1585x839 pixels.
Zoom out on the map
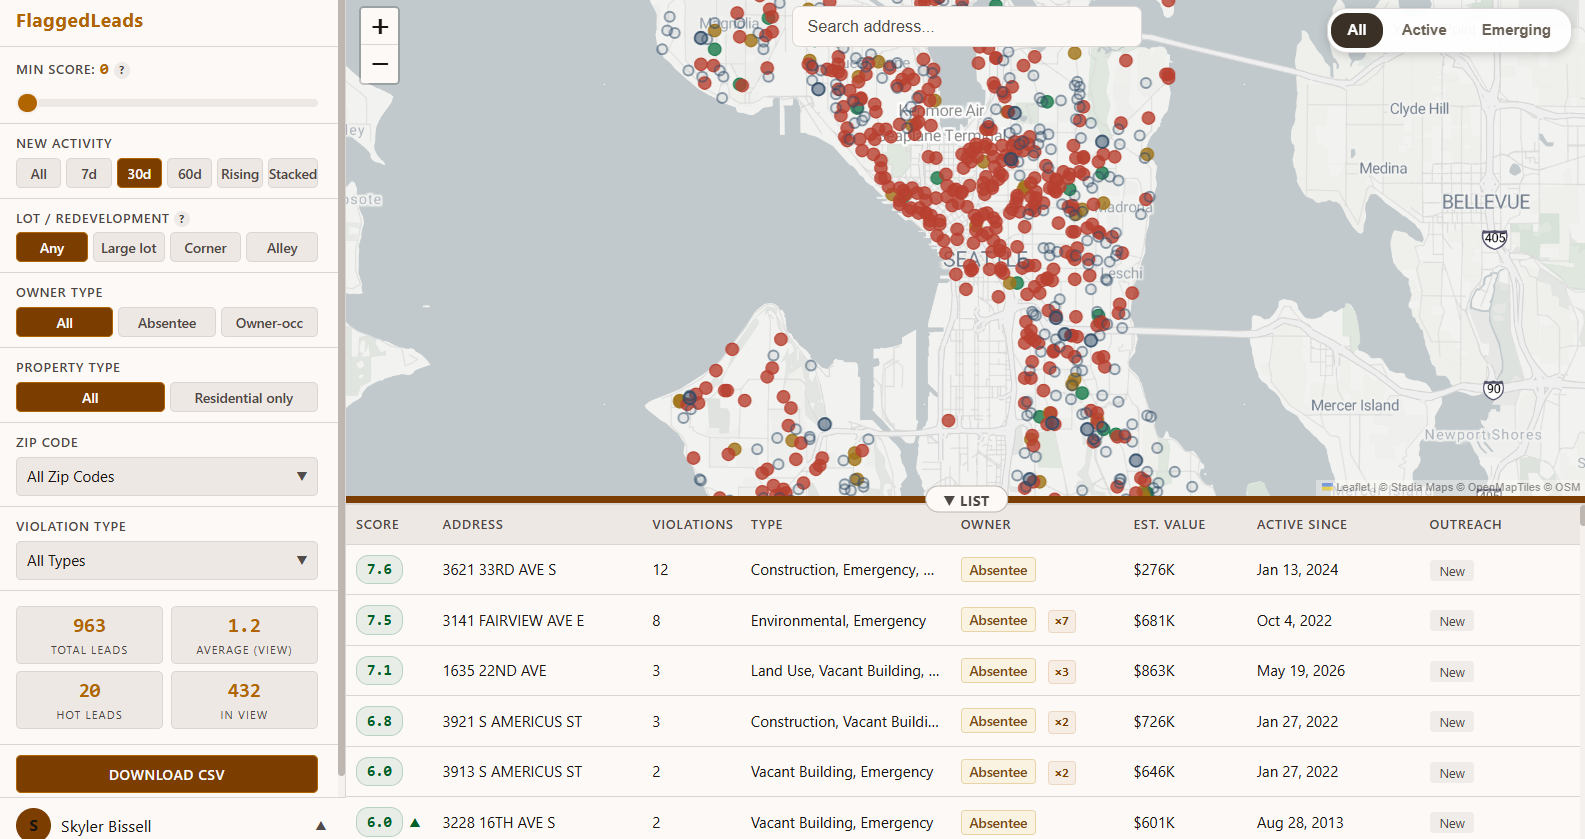pyautogui.click(x=380, y=65)
